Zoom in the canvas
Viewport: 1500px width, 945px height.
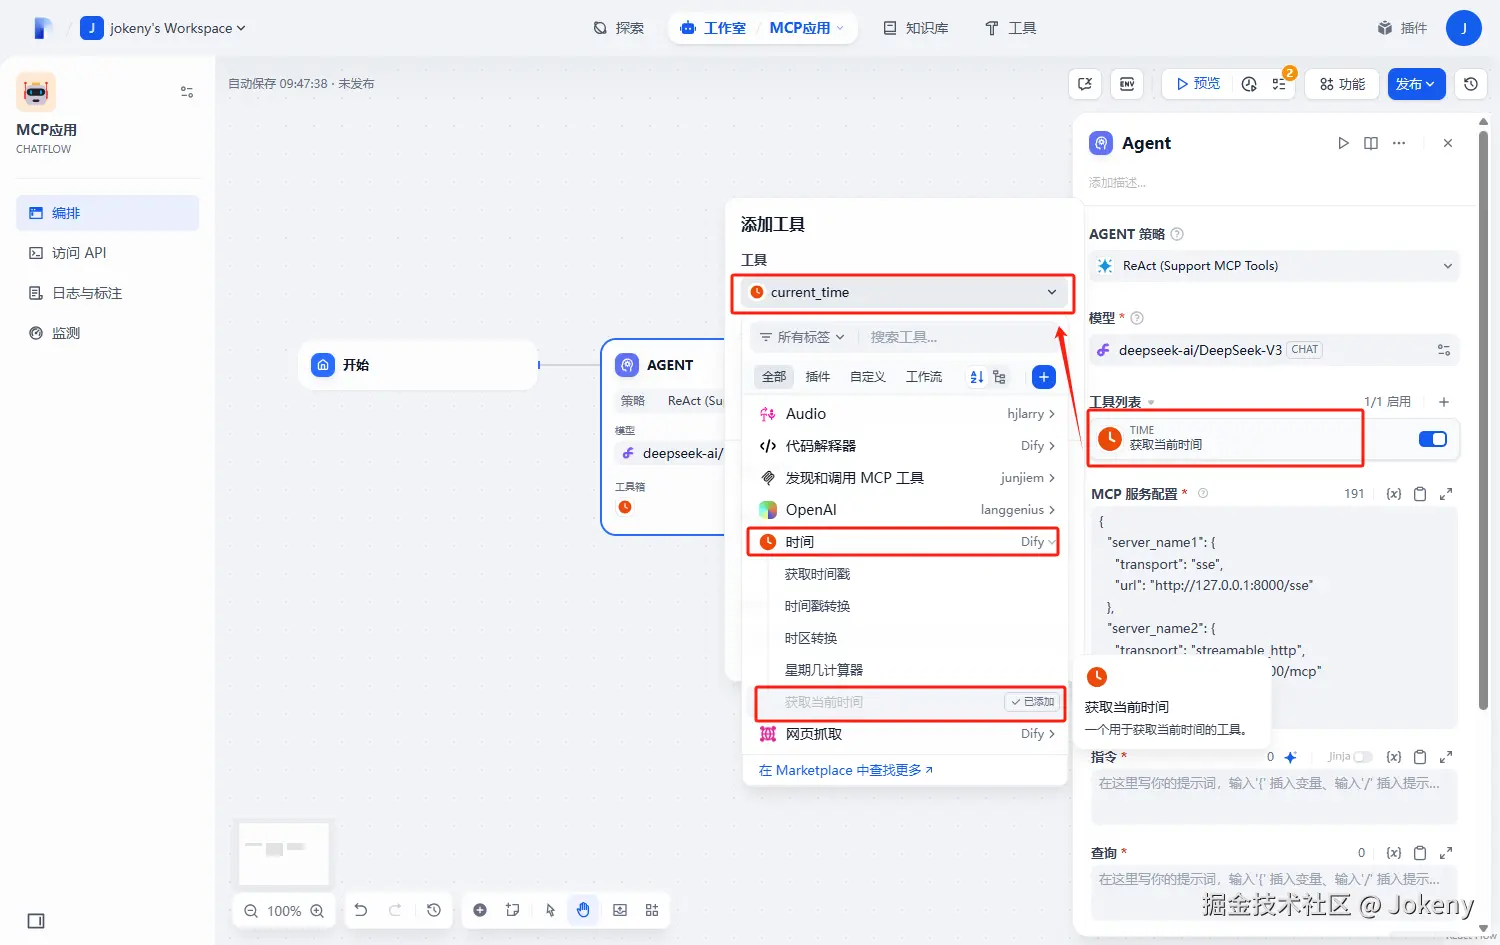click(317, 911)
